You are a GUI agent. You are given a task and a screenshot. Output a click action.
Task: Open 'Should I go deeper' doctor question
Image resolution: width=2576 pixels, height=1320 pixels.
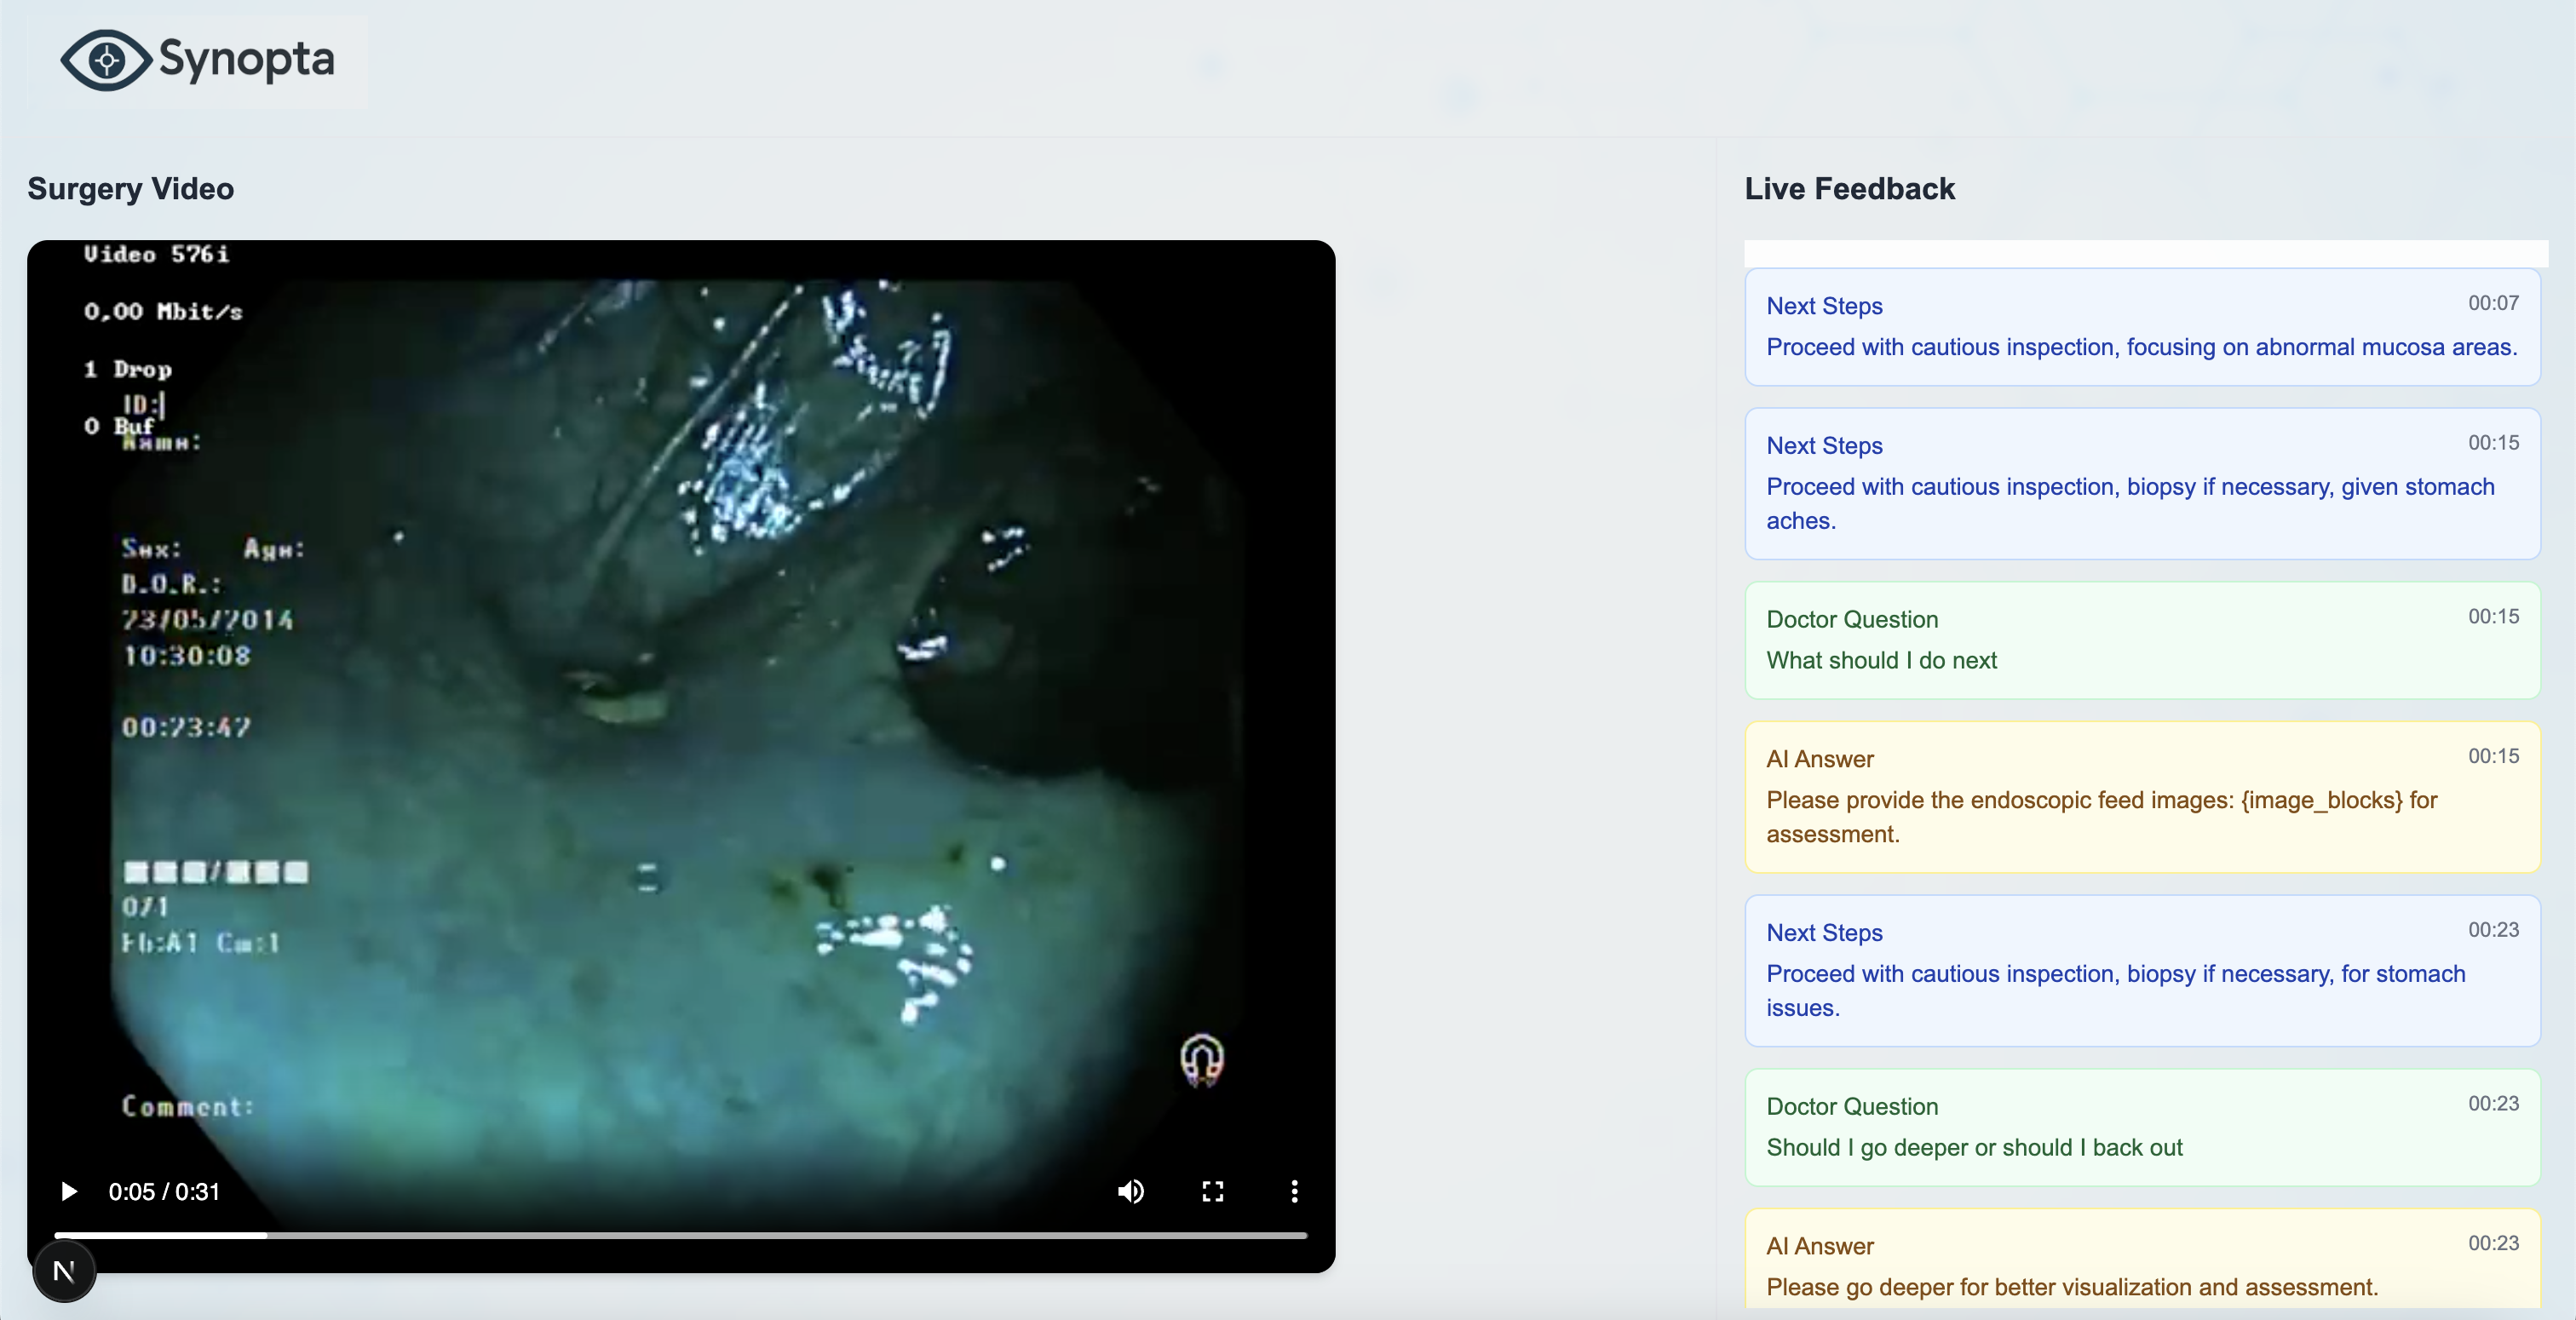click(2141, 1127)
